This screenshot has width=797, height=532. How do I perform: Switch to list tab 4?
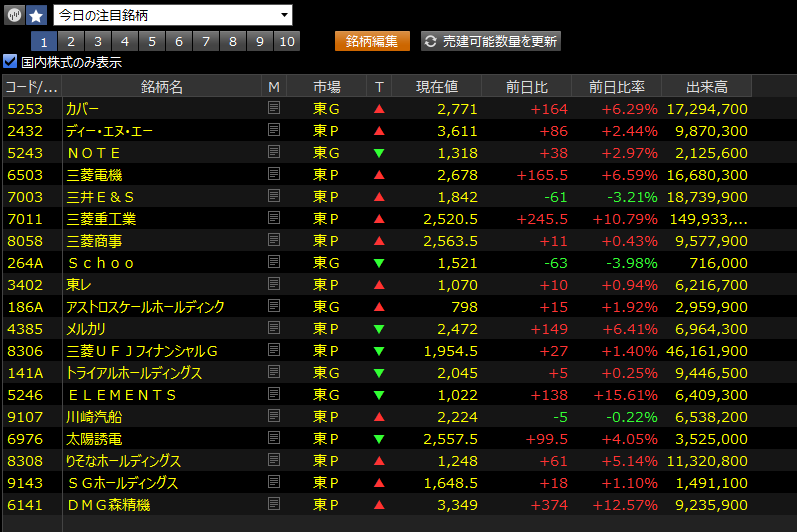pos(125,41)
